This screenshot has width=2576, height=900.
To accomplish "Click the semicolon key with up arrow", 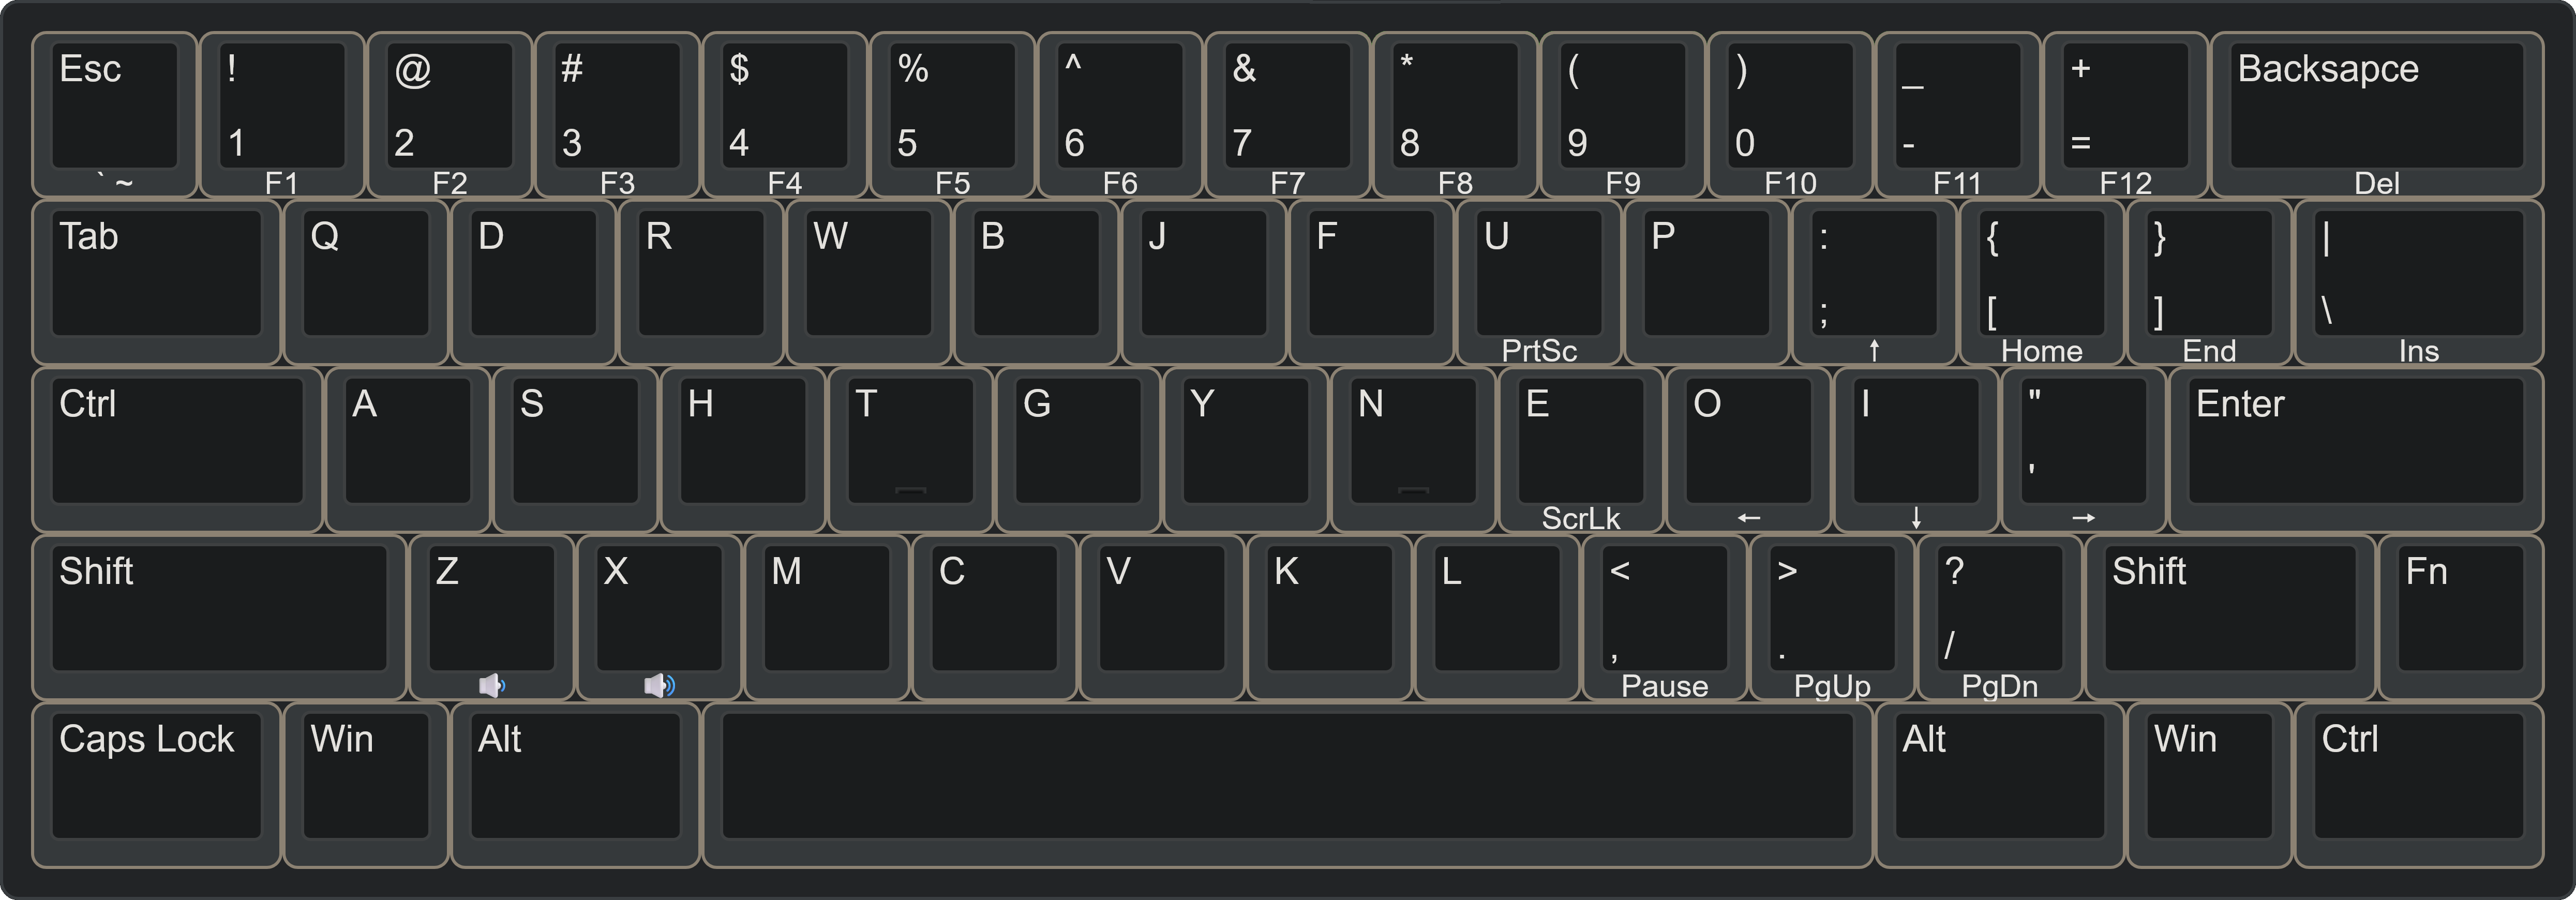I will (x=1874, y=282).
